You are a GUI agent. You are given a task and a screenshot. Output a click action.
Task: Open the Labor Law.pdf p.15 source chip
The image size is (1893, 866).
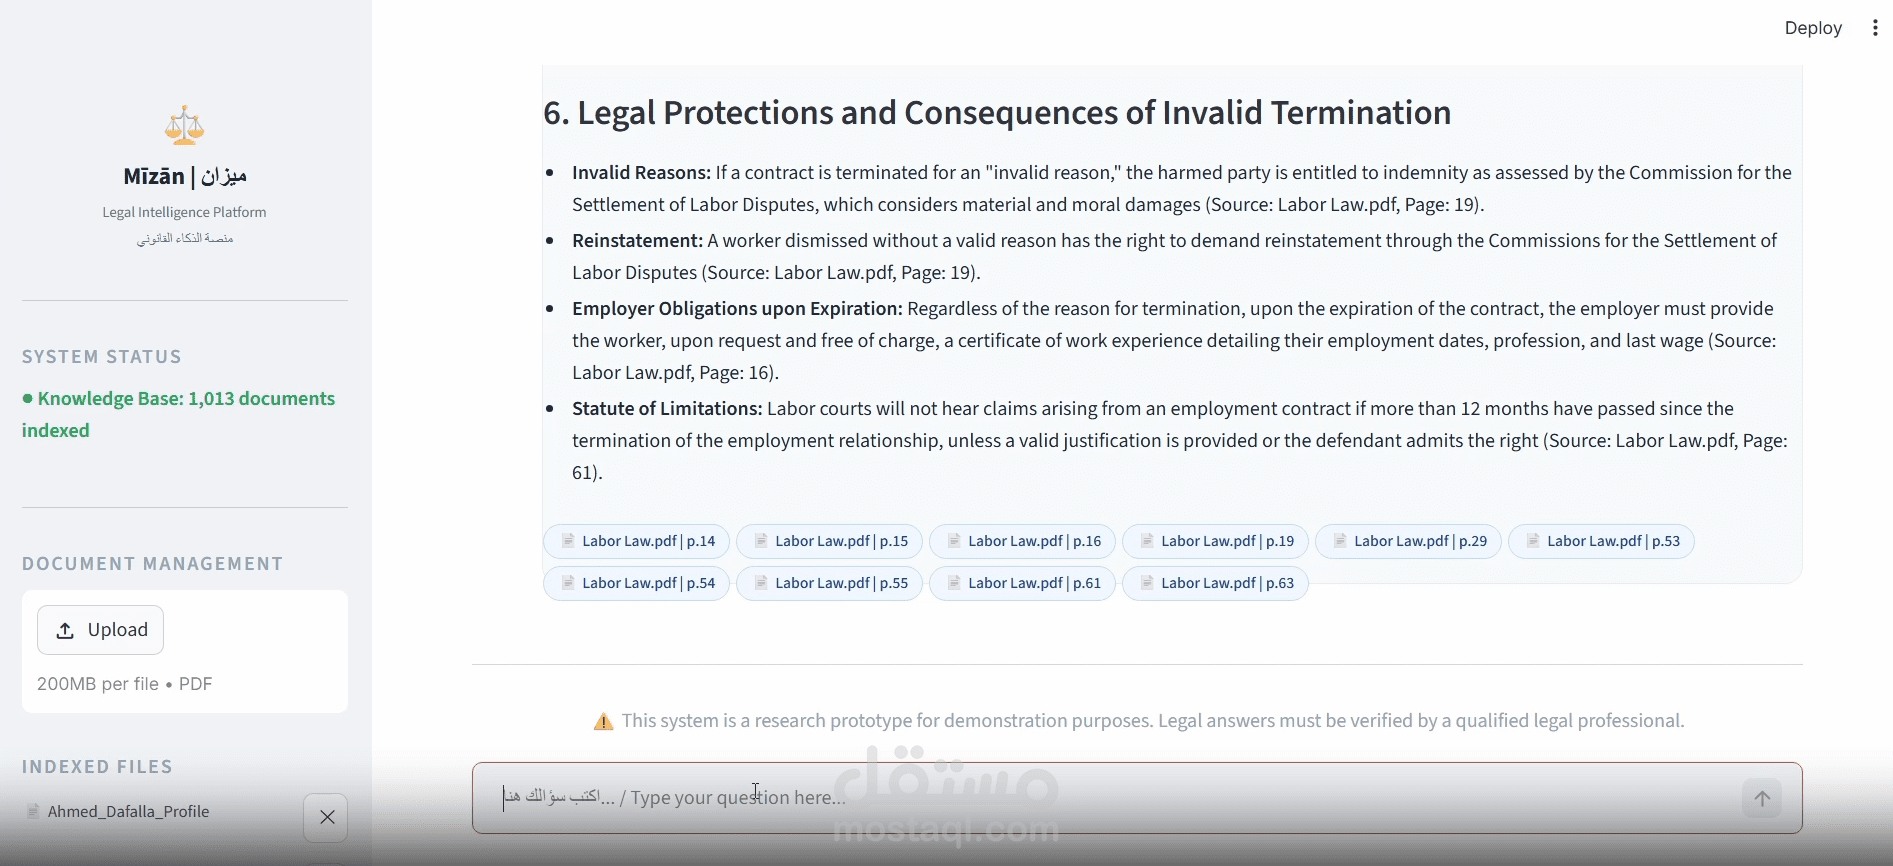coord(829,541)
